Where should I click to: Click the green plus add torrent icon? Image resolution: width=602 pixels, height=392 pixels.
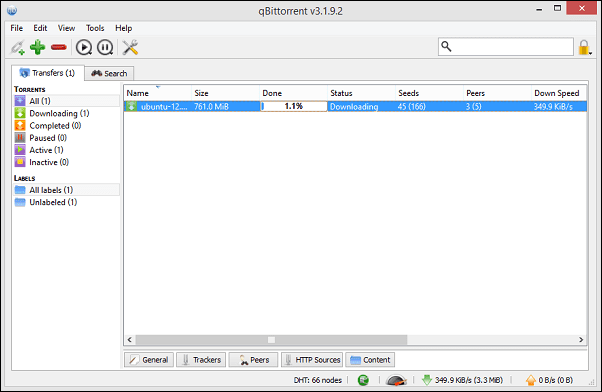[x=38, y=47]
